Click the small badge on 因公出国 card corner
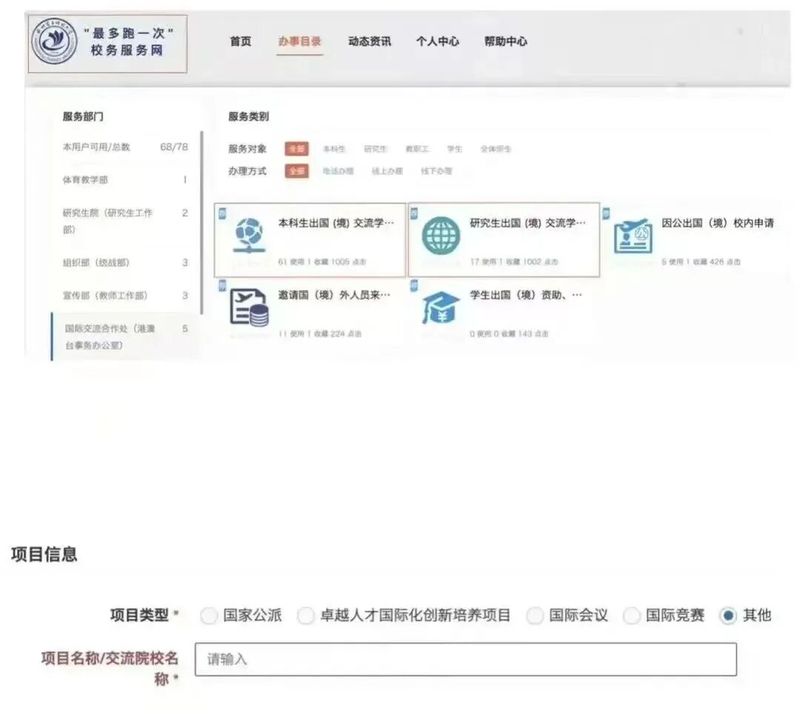The image size is (800, 714). [605, 211]
